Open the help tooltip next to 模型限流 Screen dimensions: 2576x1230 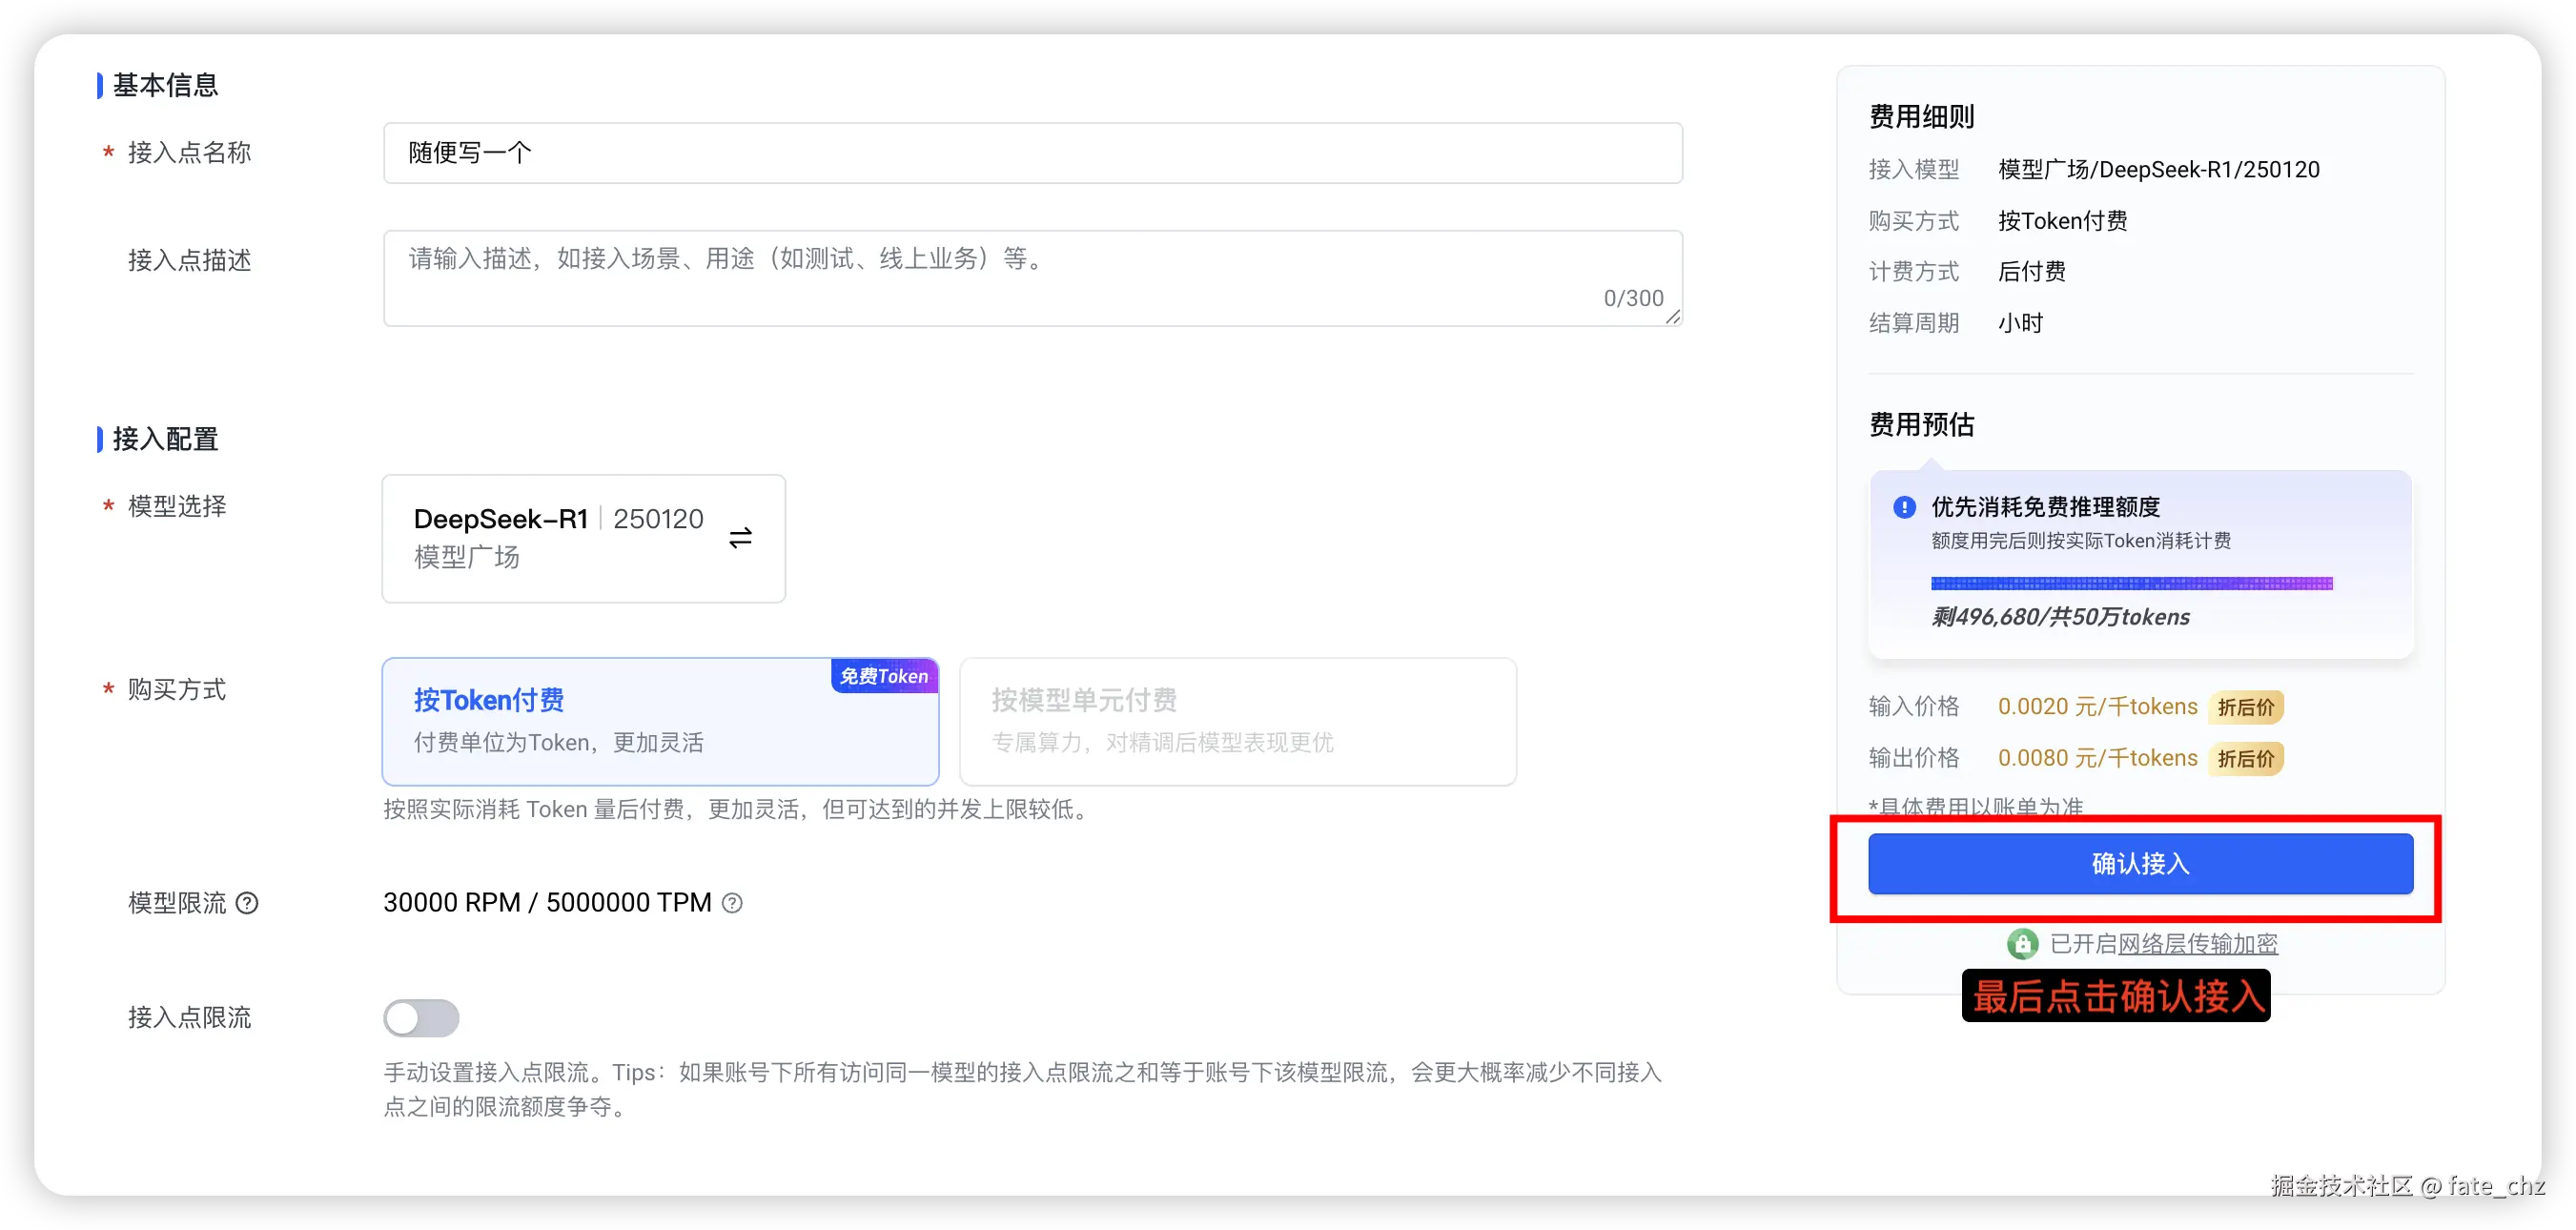coord(247,903)
